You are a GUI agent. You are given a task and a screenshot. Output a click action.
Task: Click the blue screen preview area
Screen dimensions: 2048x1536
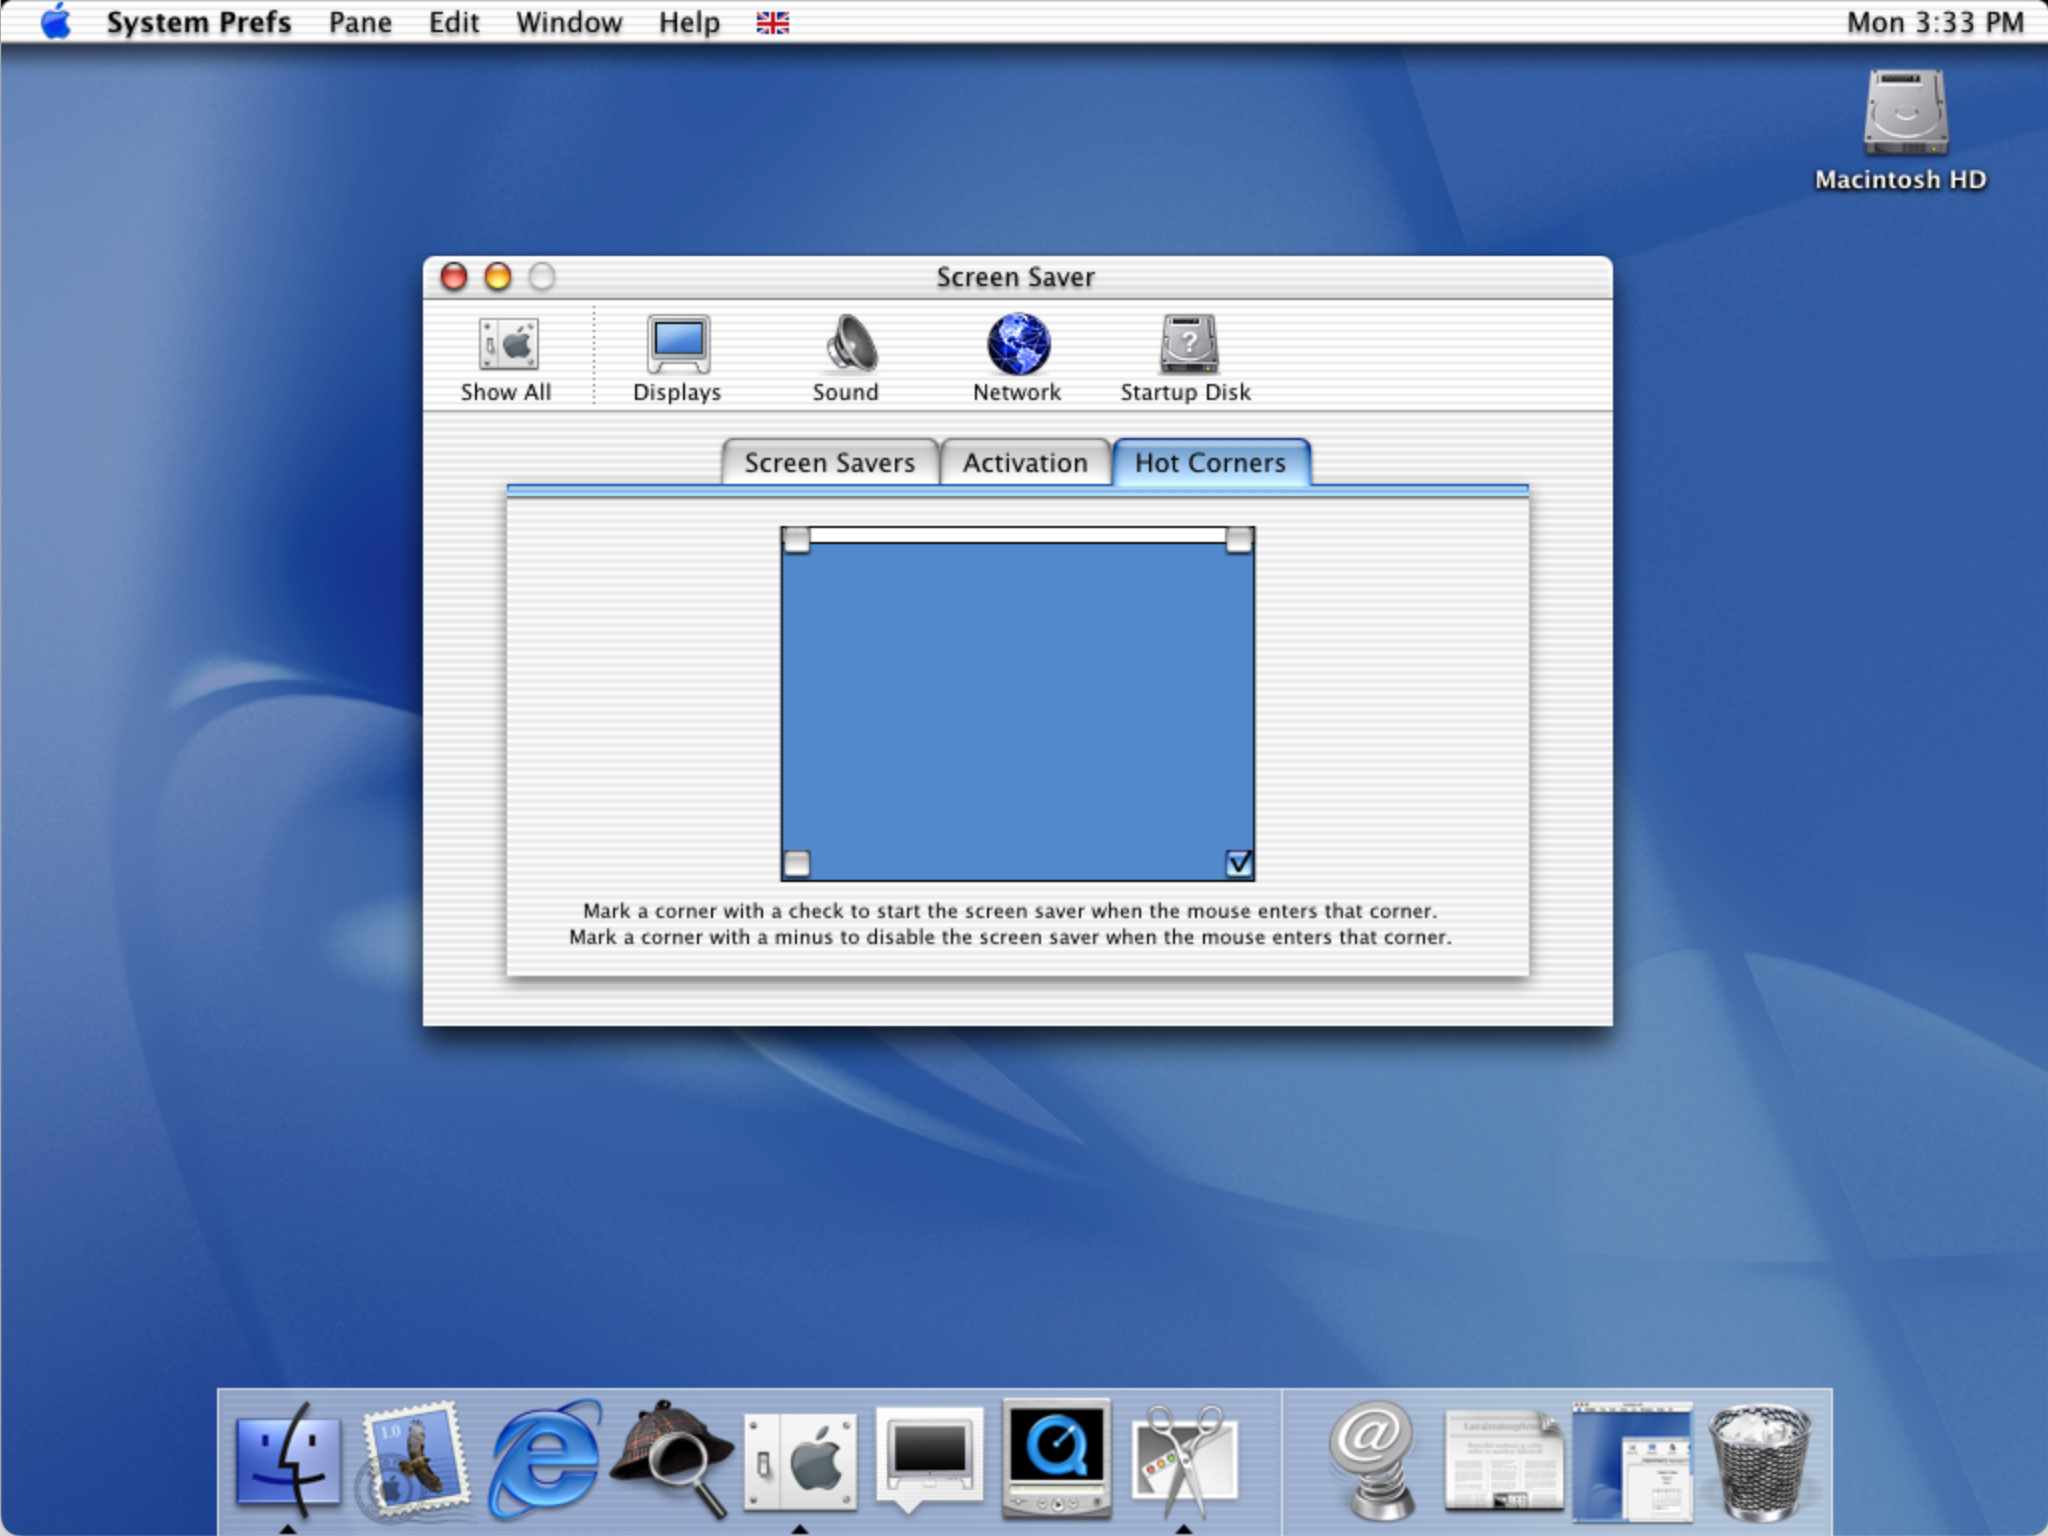click(1018, 704)
